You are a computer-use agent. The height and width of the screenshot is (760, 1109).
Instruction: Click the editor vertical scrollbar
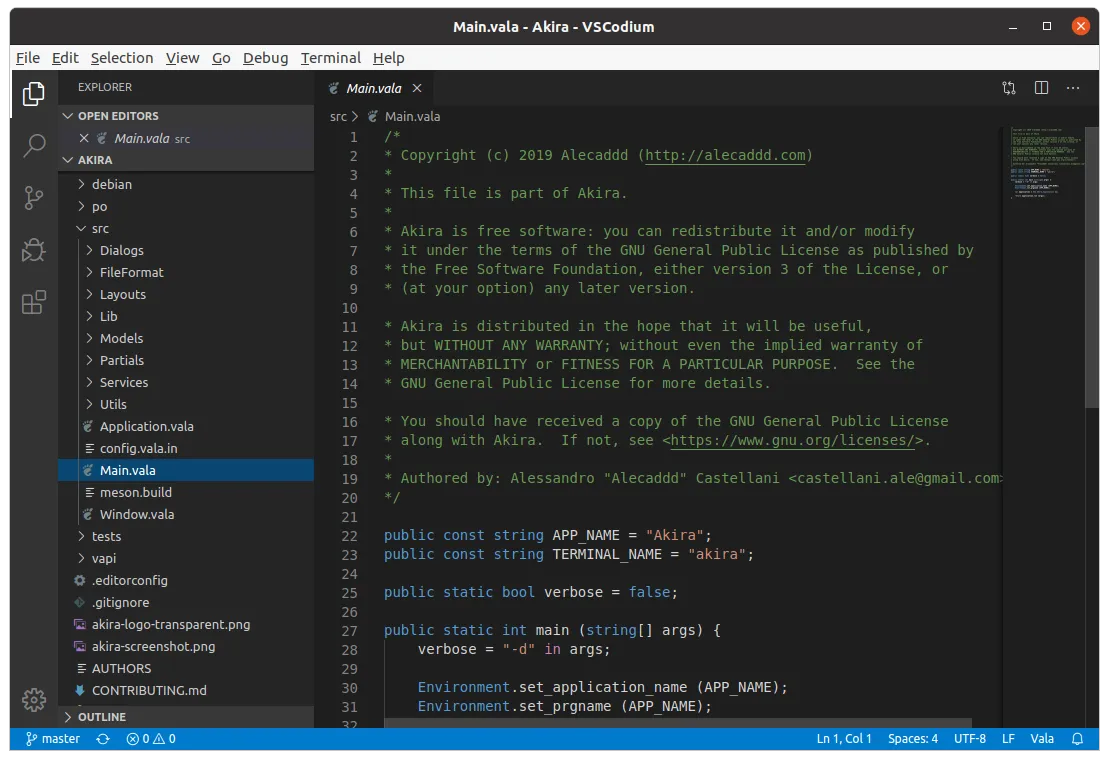tap(1091, 267)
